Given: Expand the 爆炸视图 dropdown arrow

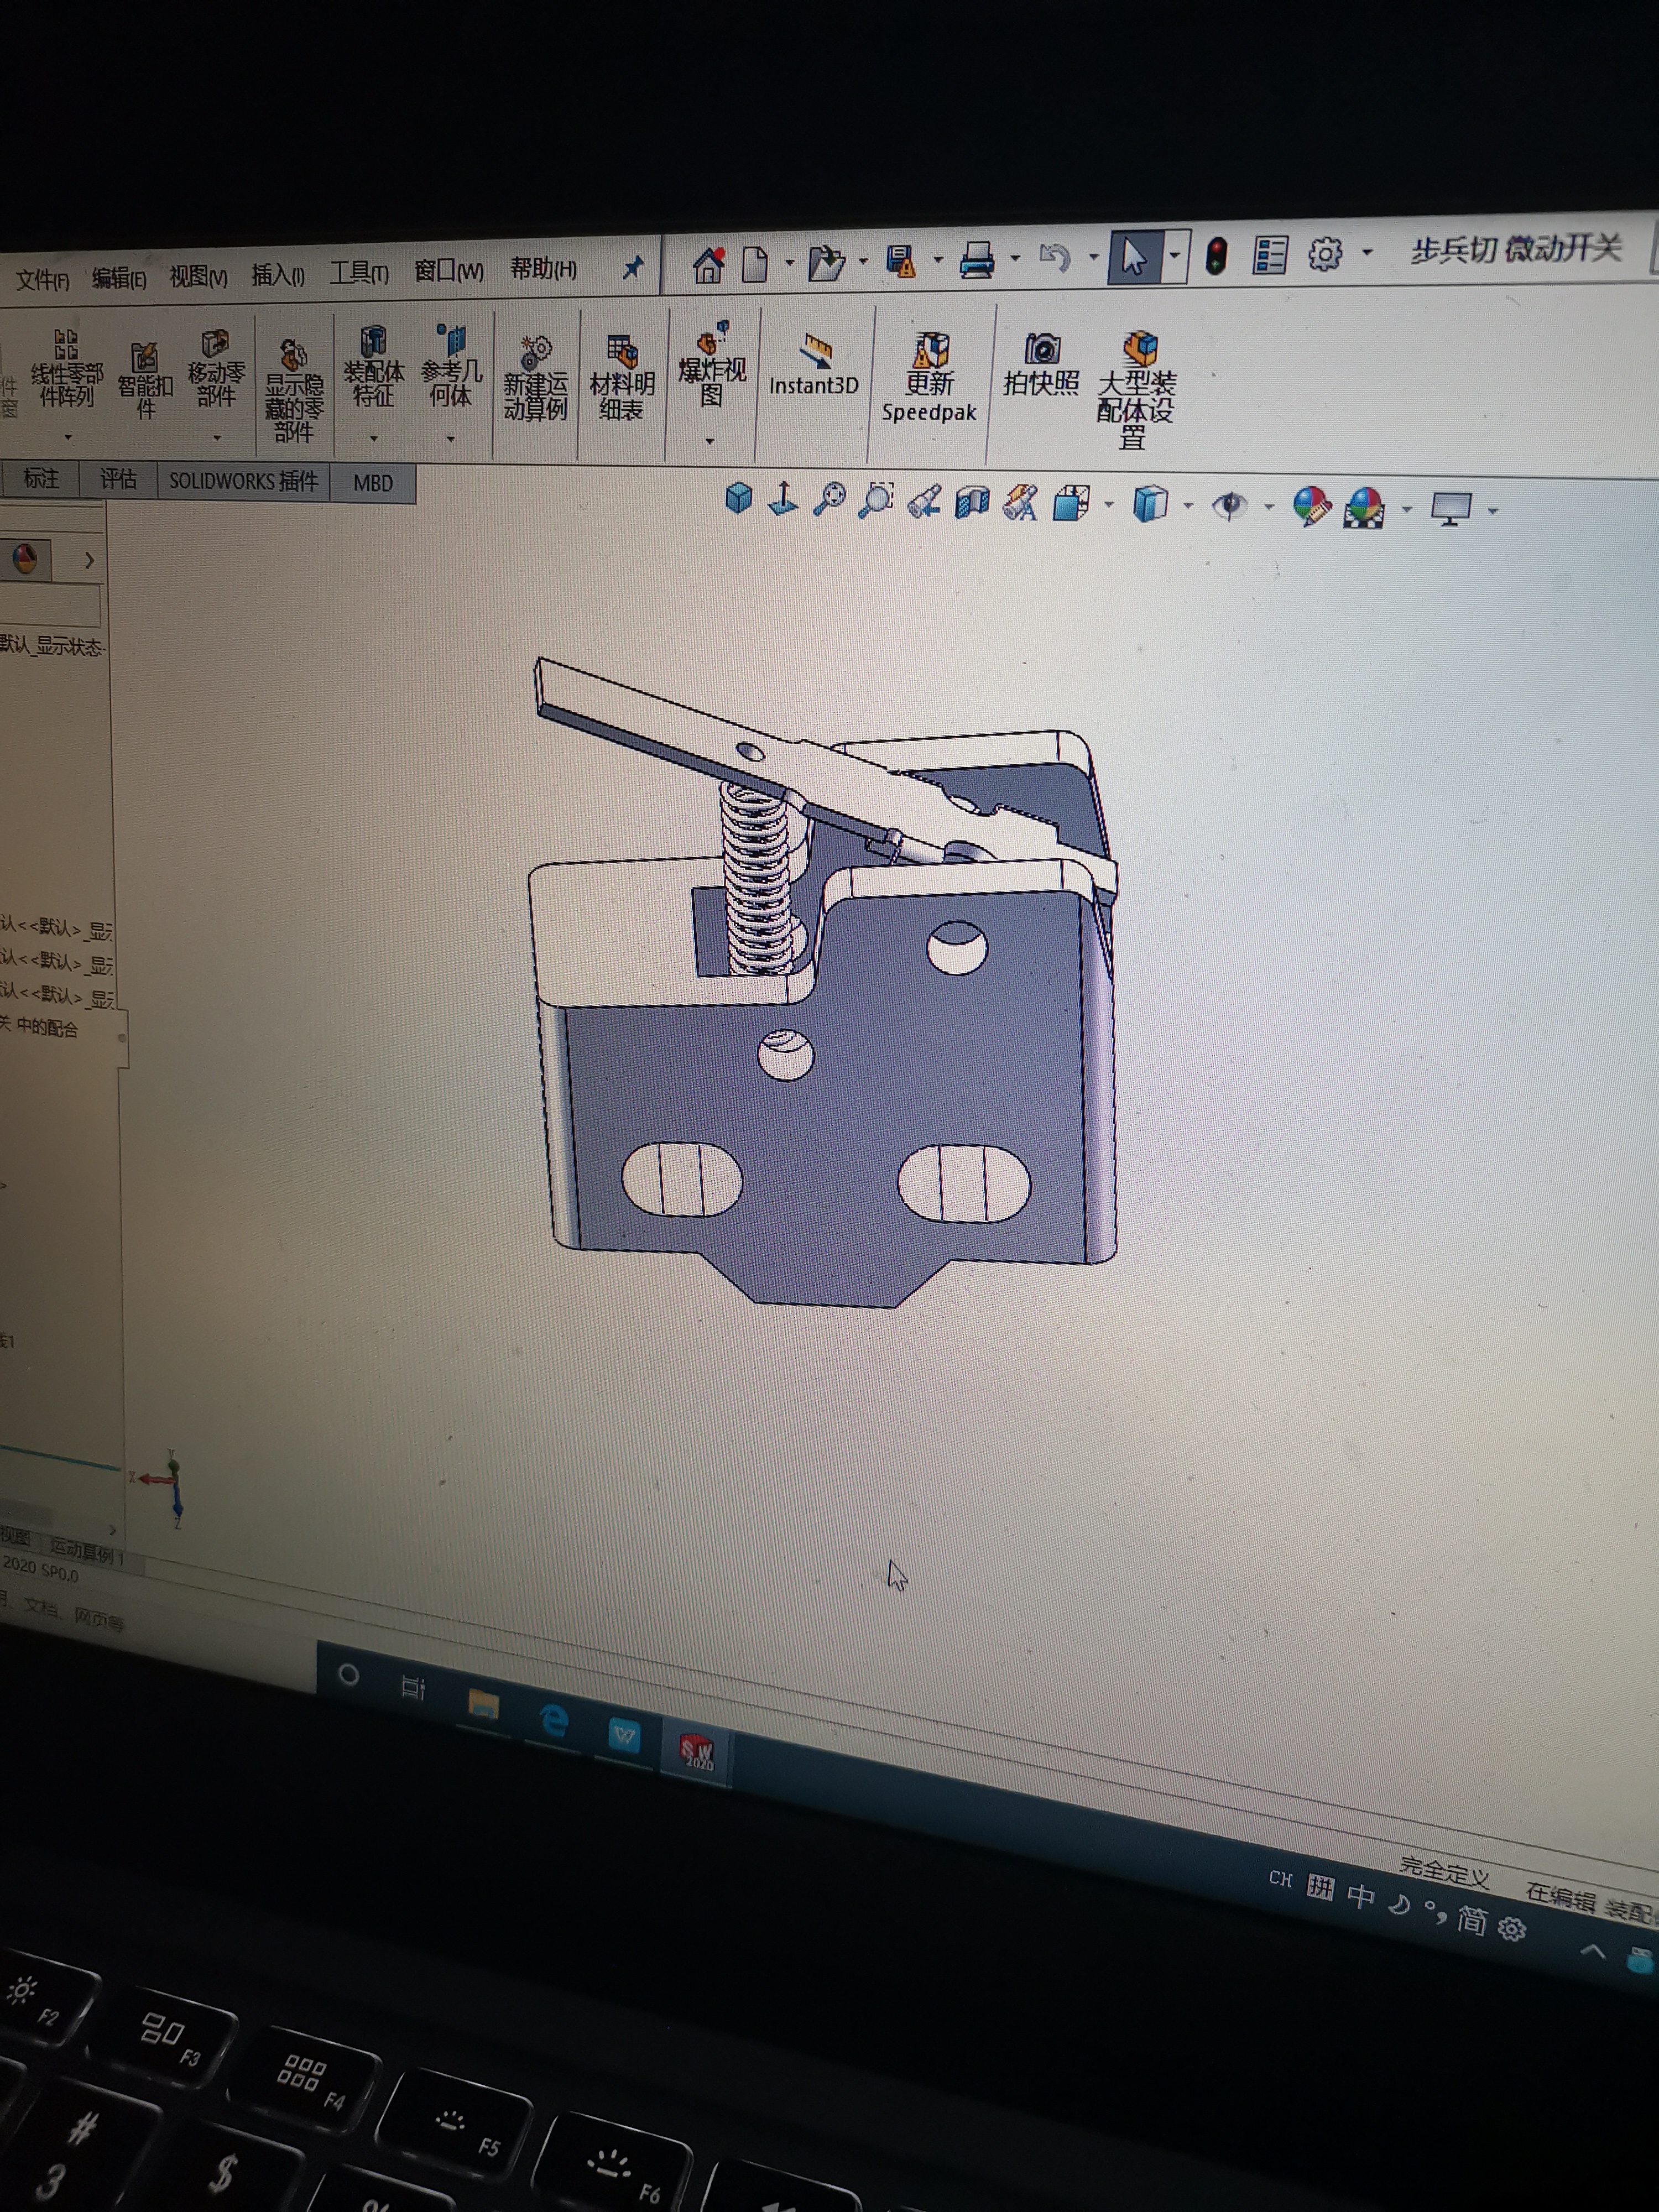Looking at the screenshot, I should (x=710, y=441).
